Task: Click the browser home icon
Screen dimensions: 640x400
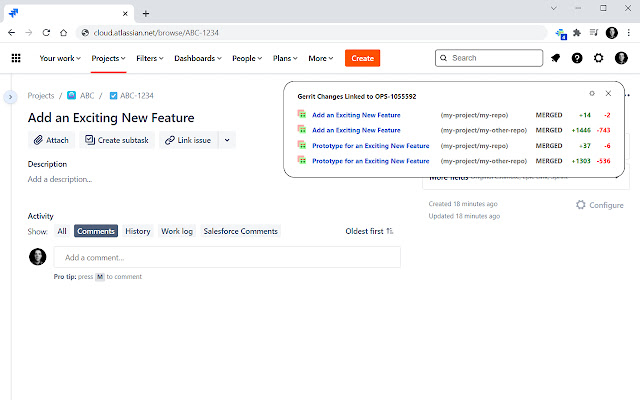Action: [x=63, y=33]
